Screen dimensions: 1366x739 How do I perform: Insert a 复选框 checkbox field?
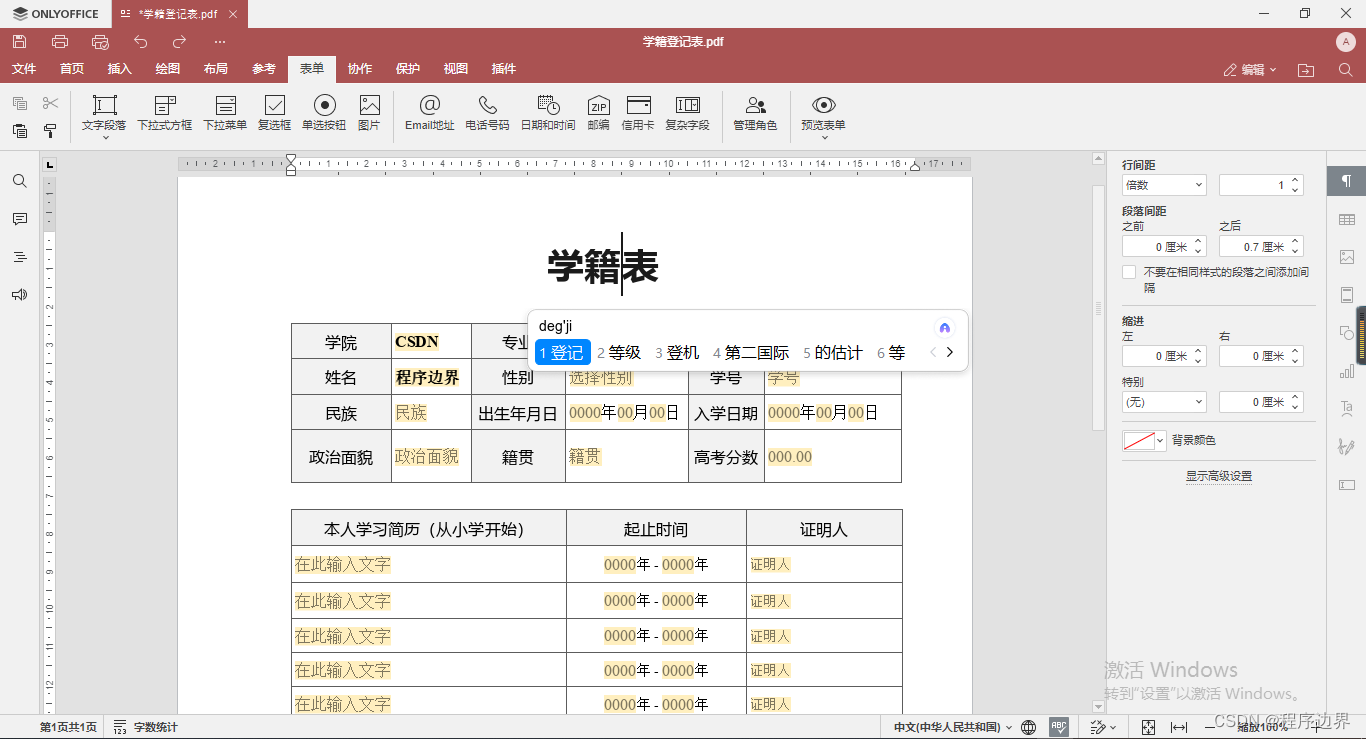tap(274, 112)
